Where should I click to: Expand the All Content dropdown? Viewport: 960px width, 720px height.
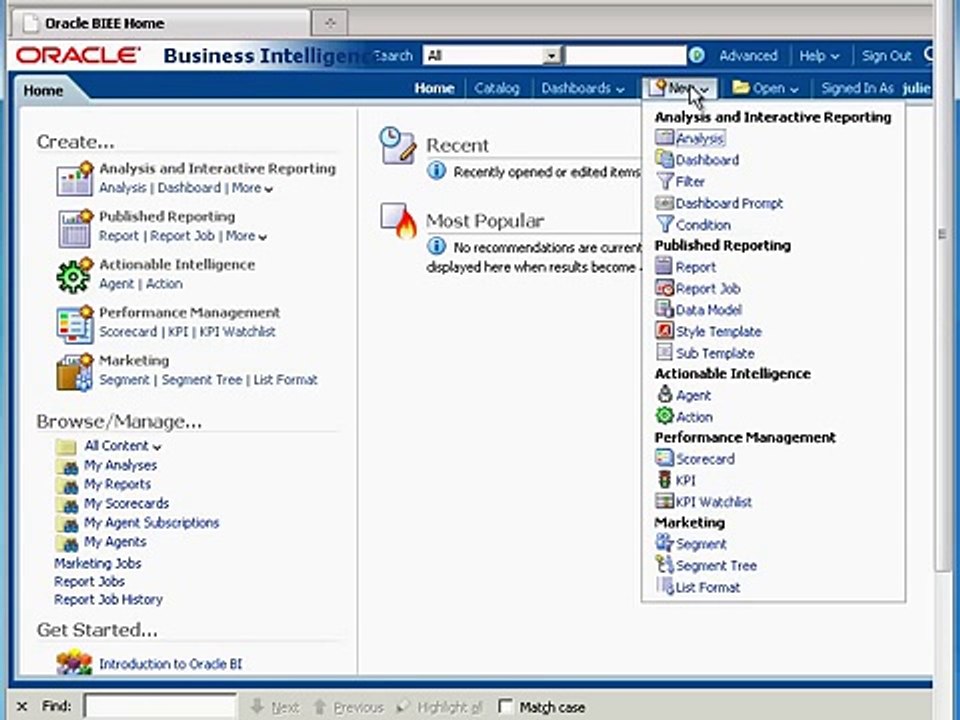tap(122, 446)
